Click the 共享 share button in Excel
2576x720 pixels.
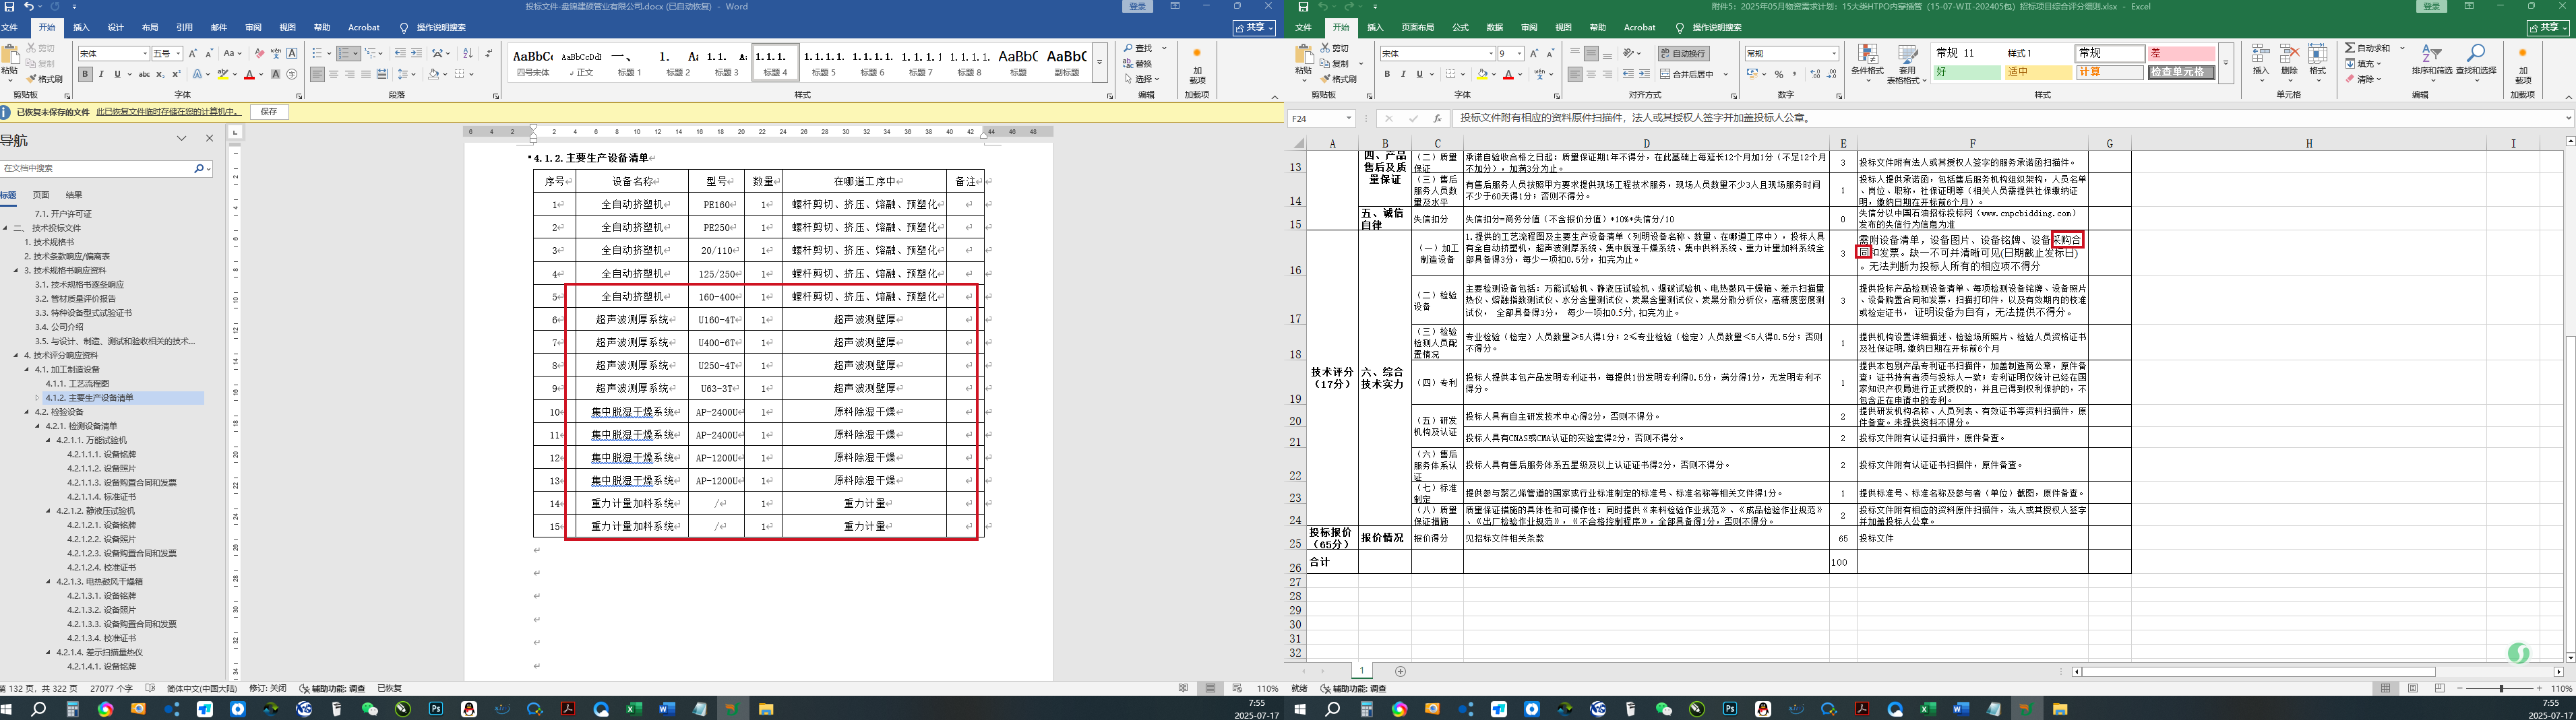(2547, 28)
